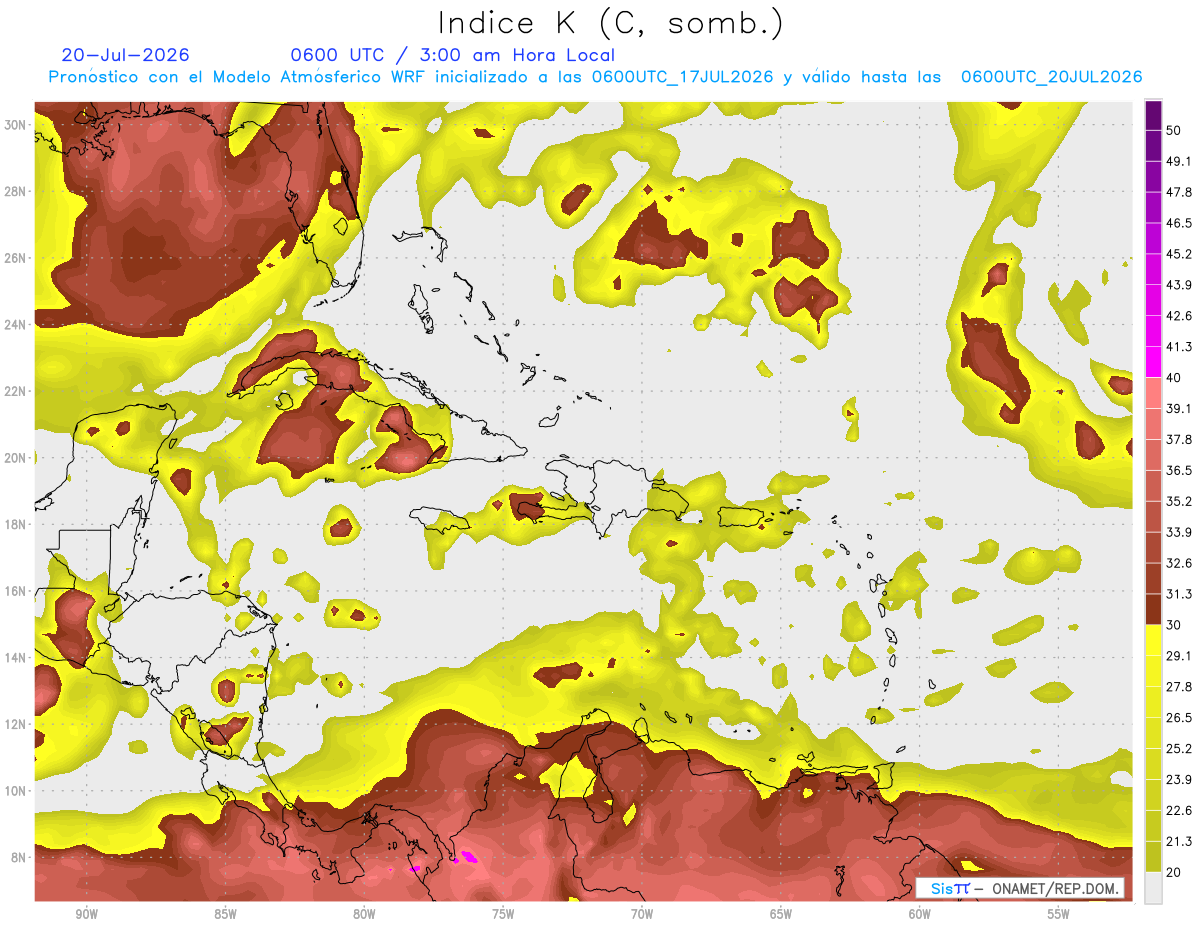Image resolution: width=1200 pixels, height=927 pixels.
Task: Select the '85W' longitude label
Action: click(x=225, y=914)
